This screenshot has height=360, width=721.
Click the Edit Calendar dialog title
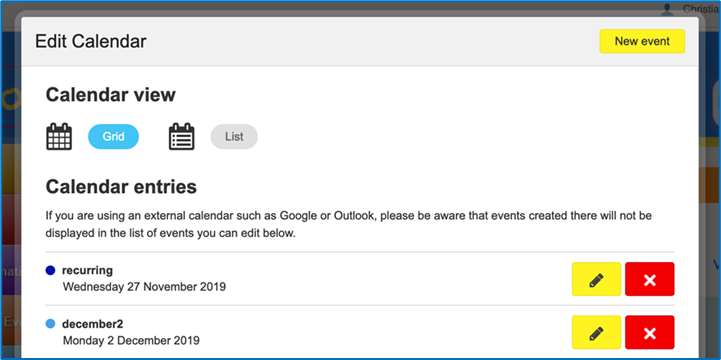[x=91, y=41]
